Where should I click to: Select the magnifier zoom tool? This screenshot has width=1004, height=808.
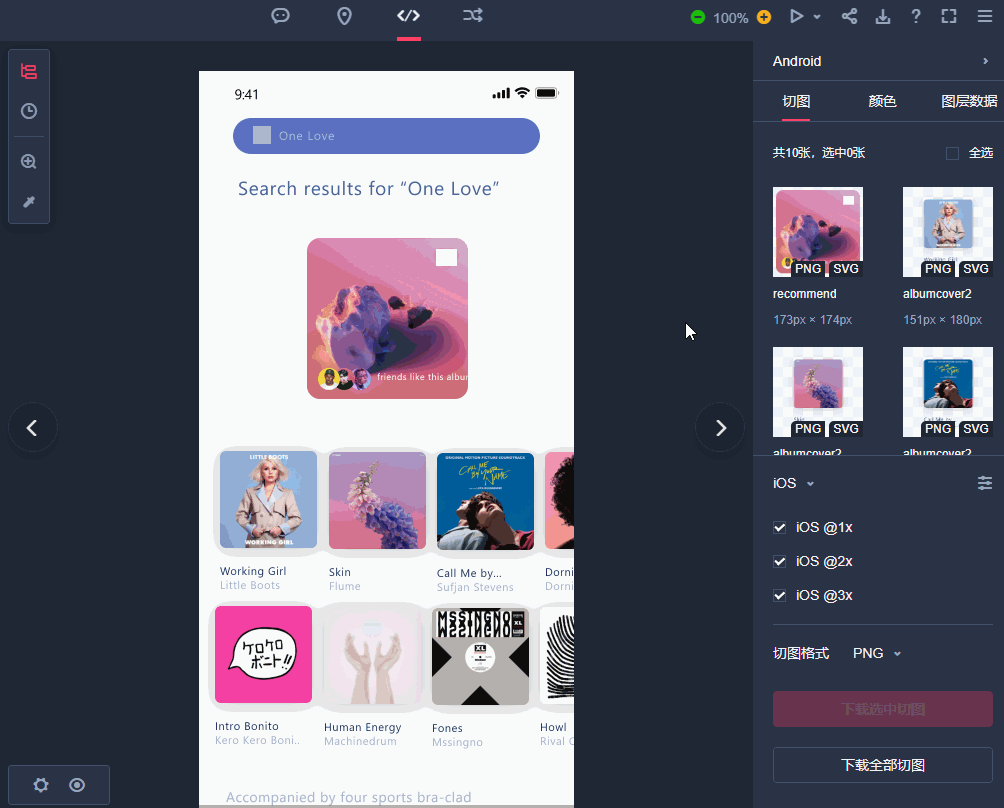pos(29,161)
